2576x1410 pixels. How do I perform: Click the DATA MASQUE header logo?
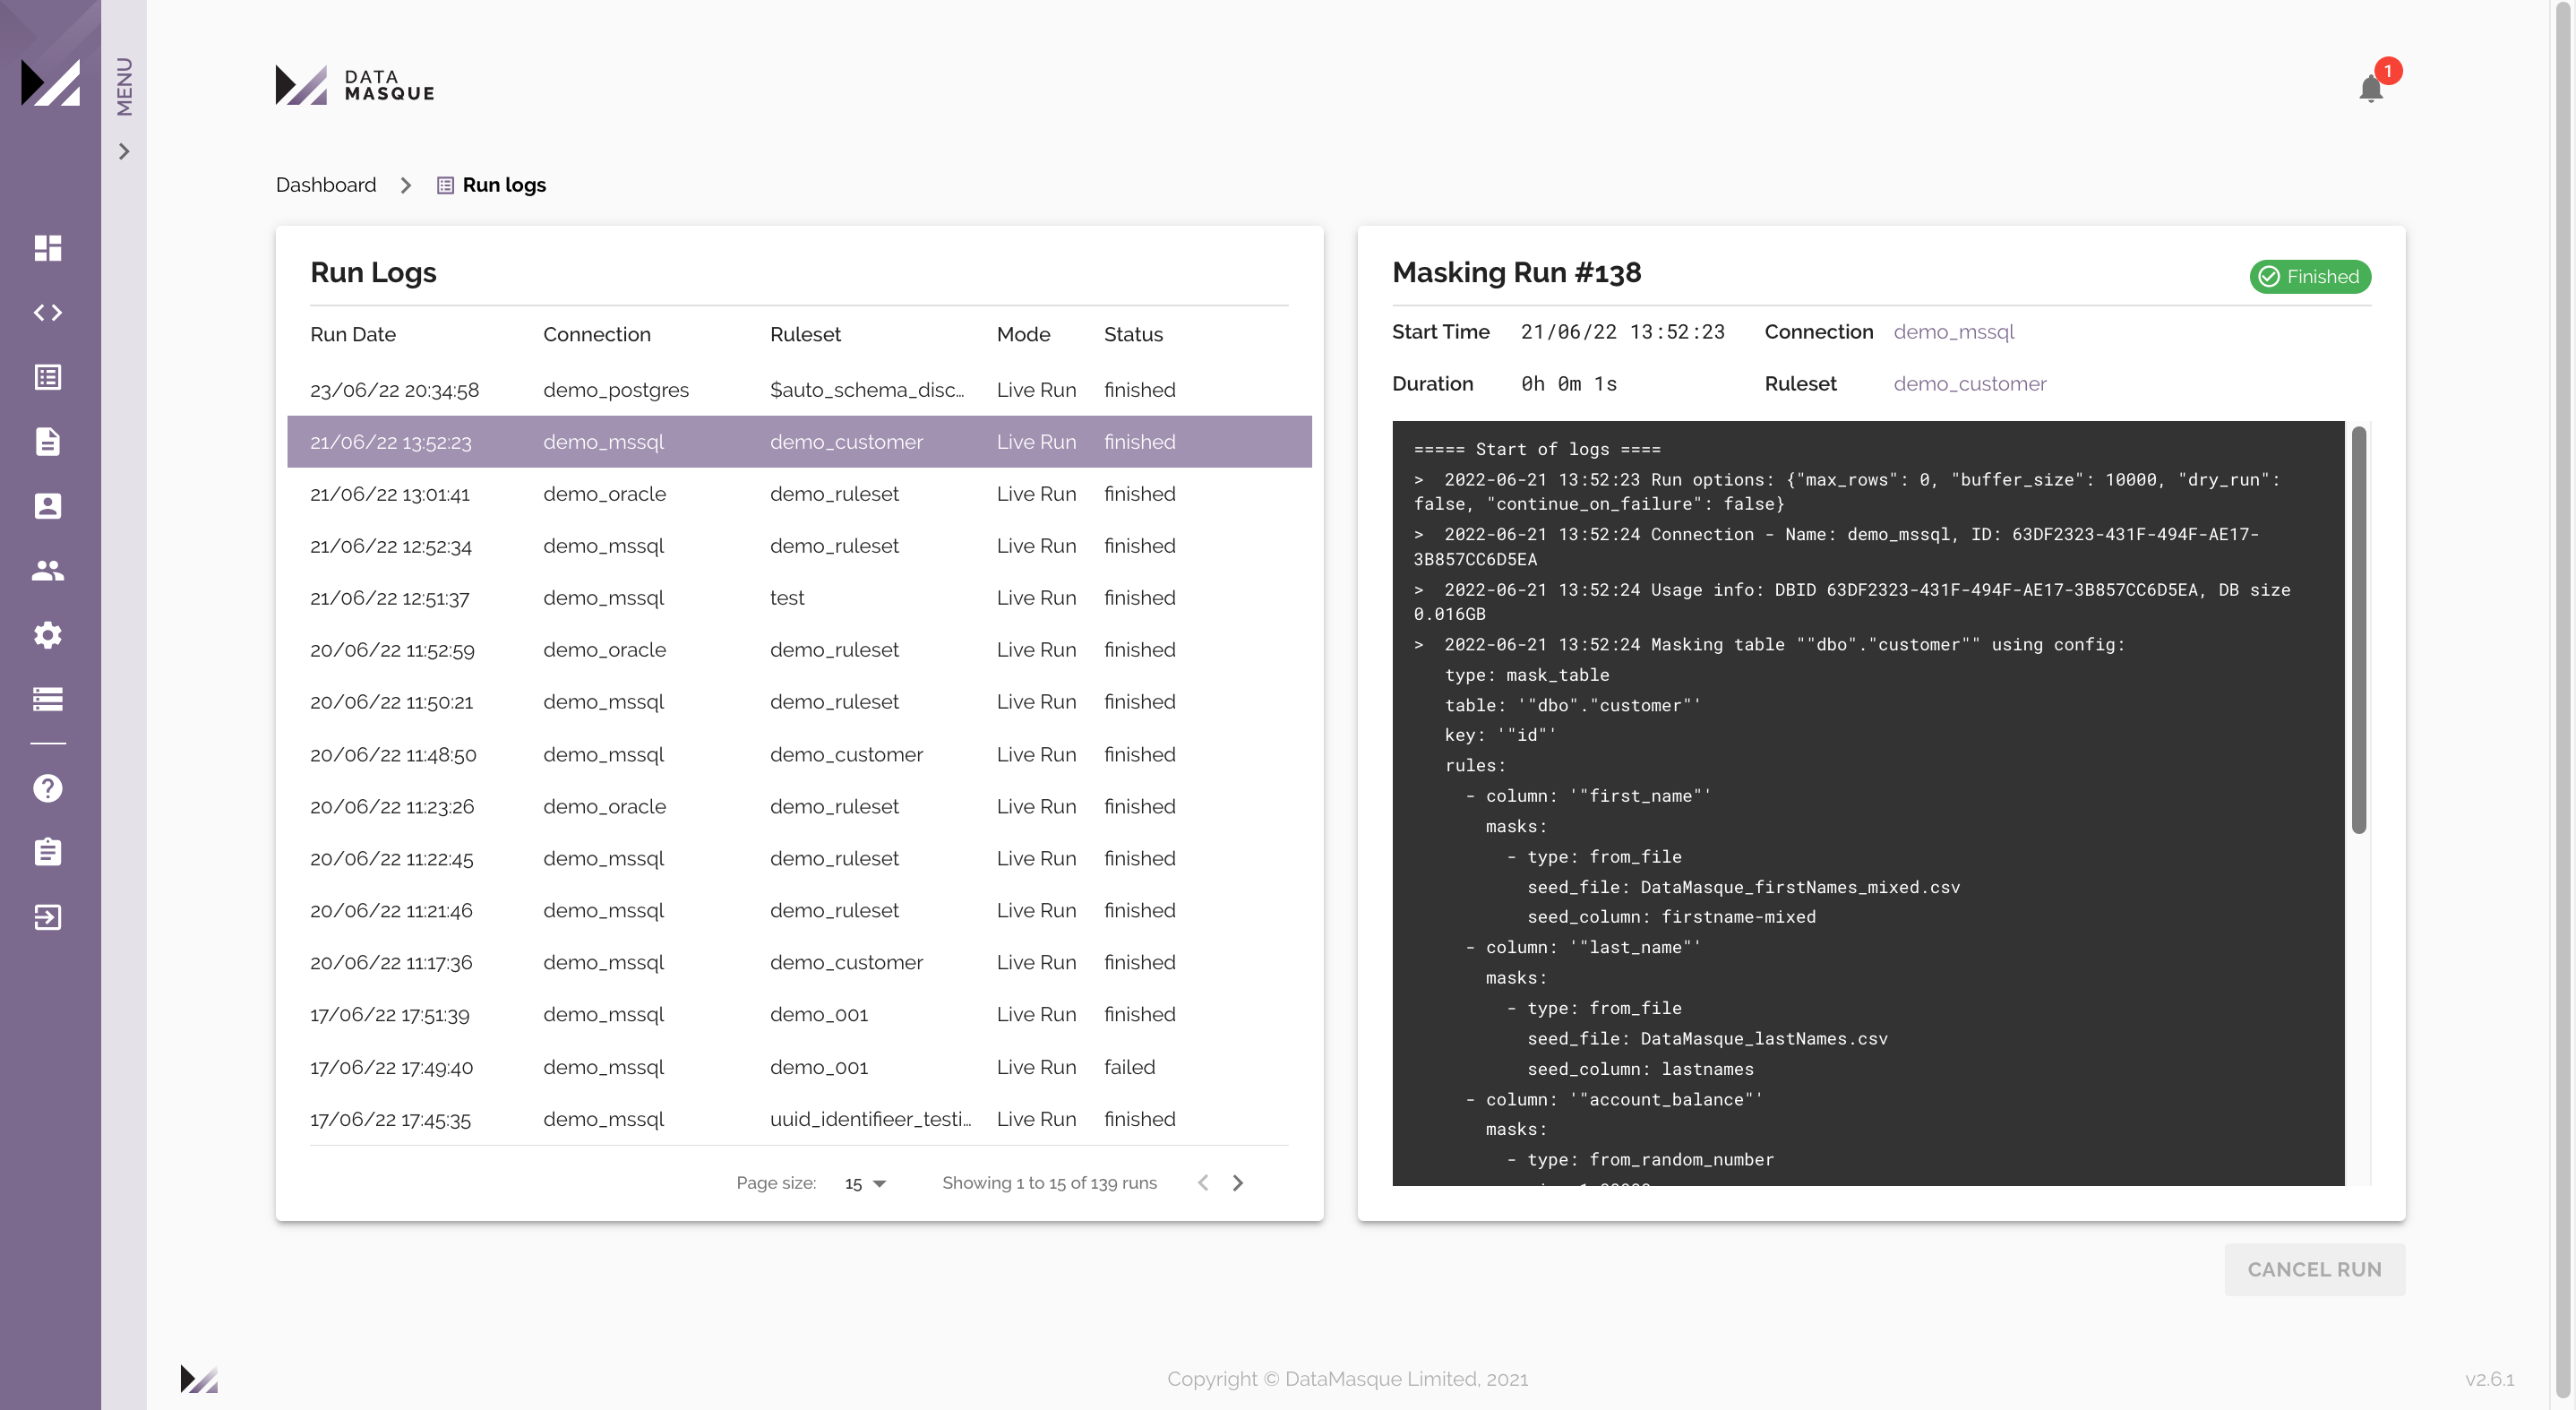pos(355,85)
